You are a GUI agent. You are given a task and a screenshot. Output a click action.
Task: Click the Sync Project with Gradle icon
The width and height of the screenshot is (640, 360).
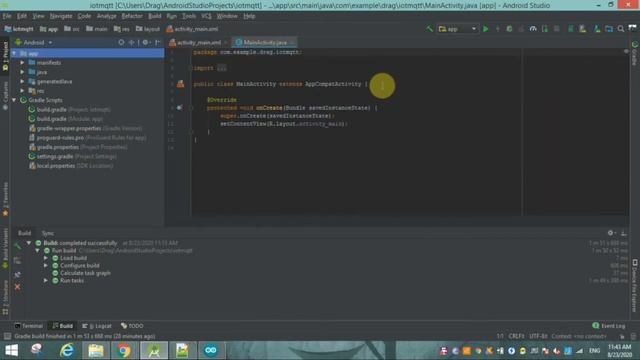point(571,29)
